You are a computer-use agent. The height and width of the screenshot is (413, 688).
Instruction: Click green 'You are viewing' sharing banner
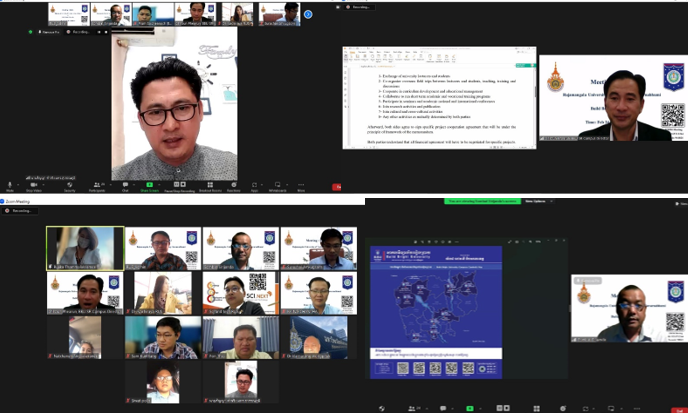tap(482, 201)
